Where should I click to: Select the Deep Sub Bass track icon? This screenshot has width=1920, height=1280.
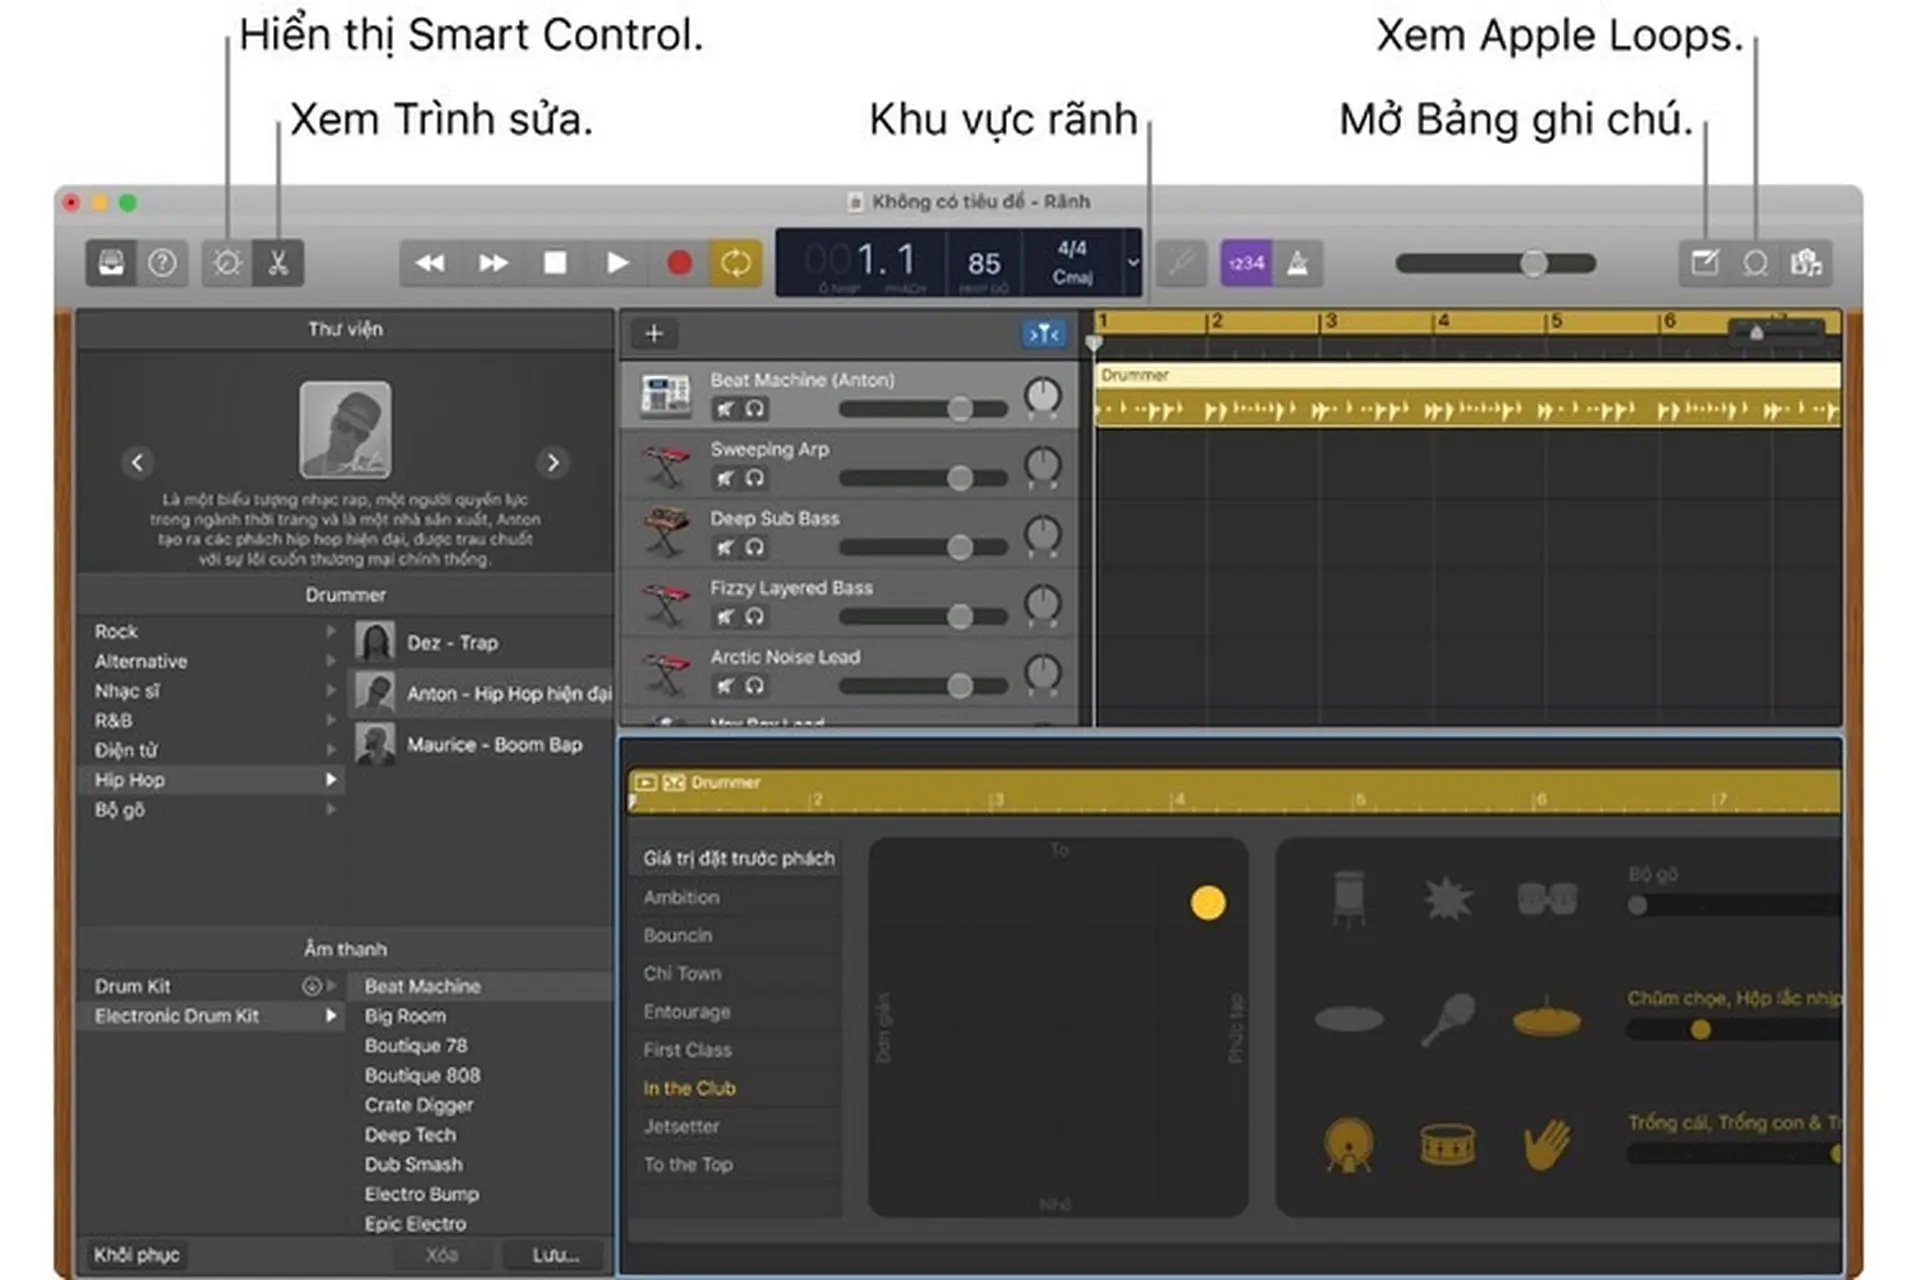[666, 534]
